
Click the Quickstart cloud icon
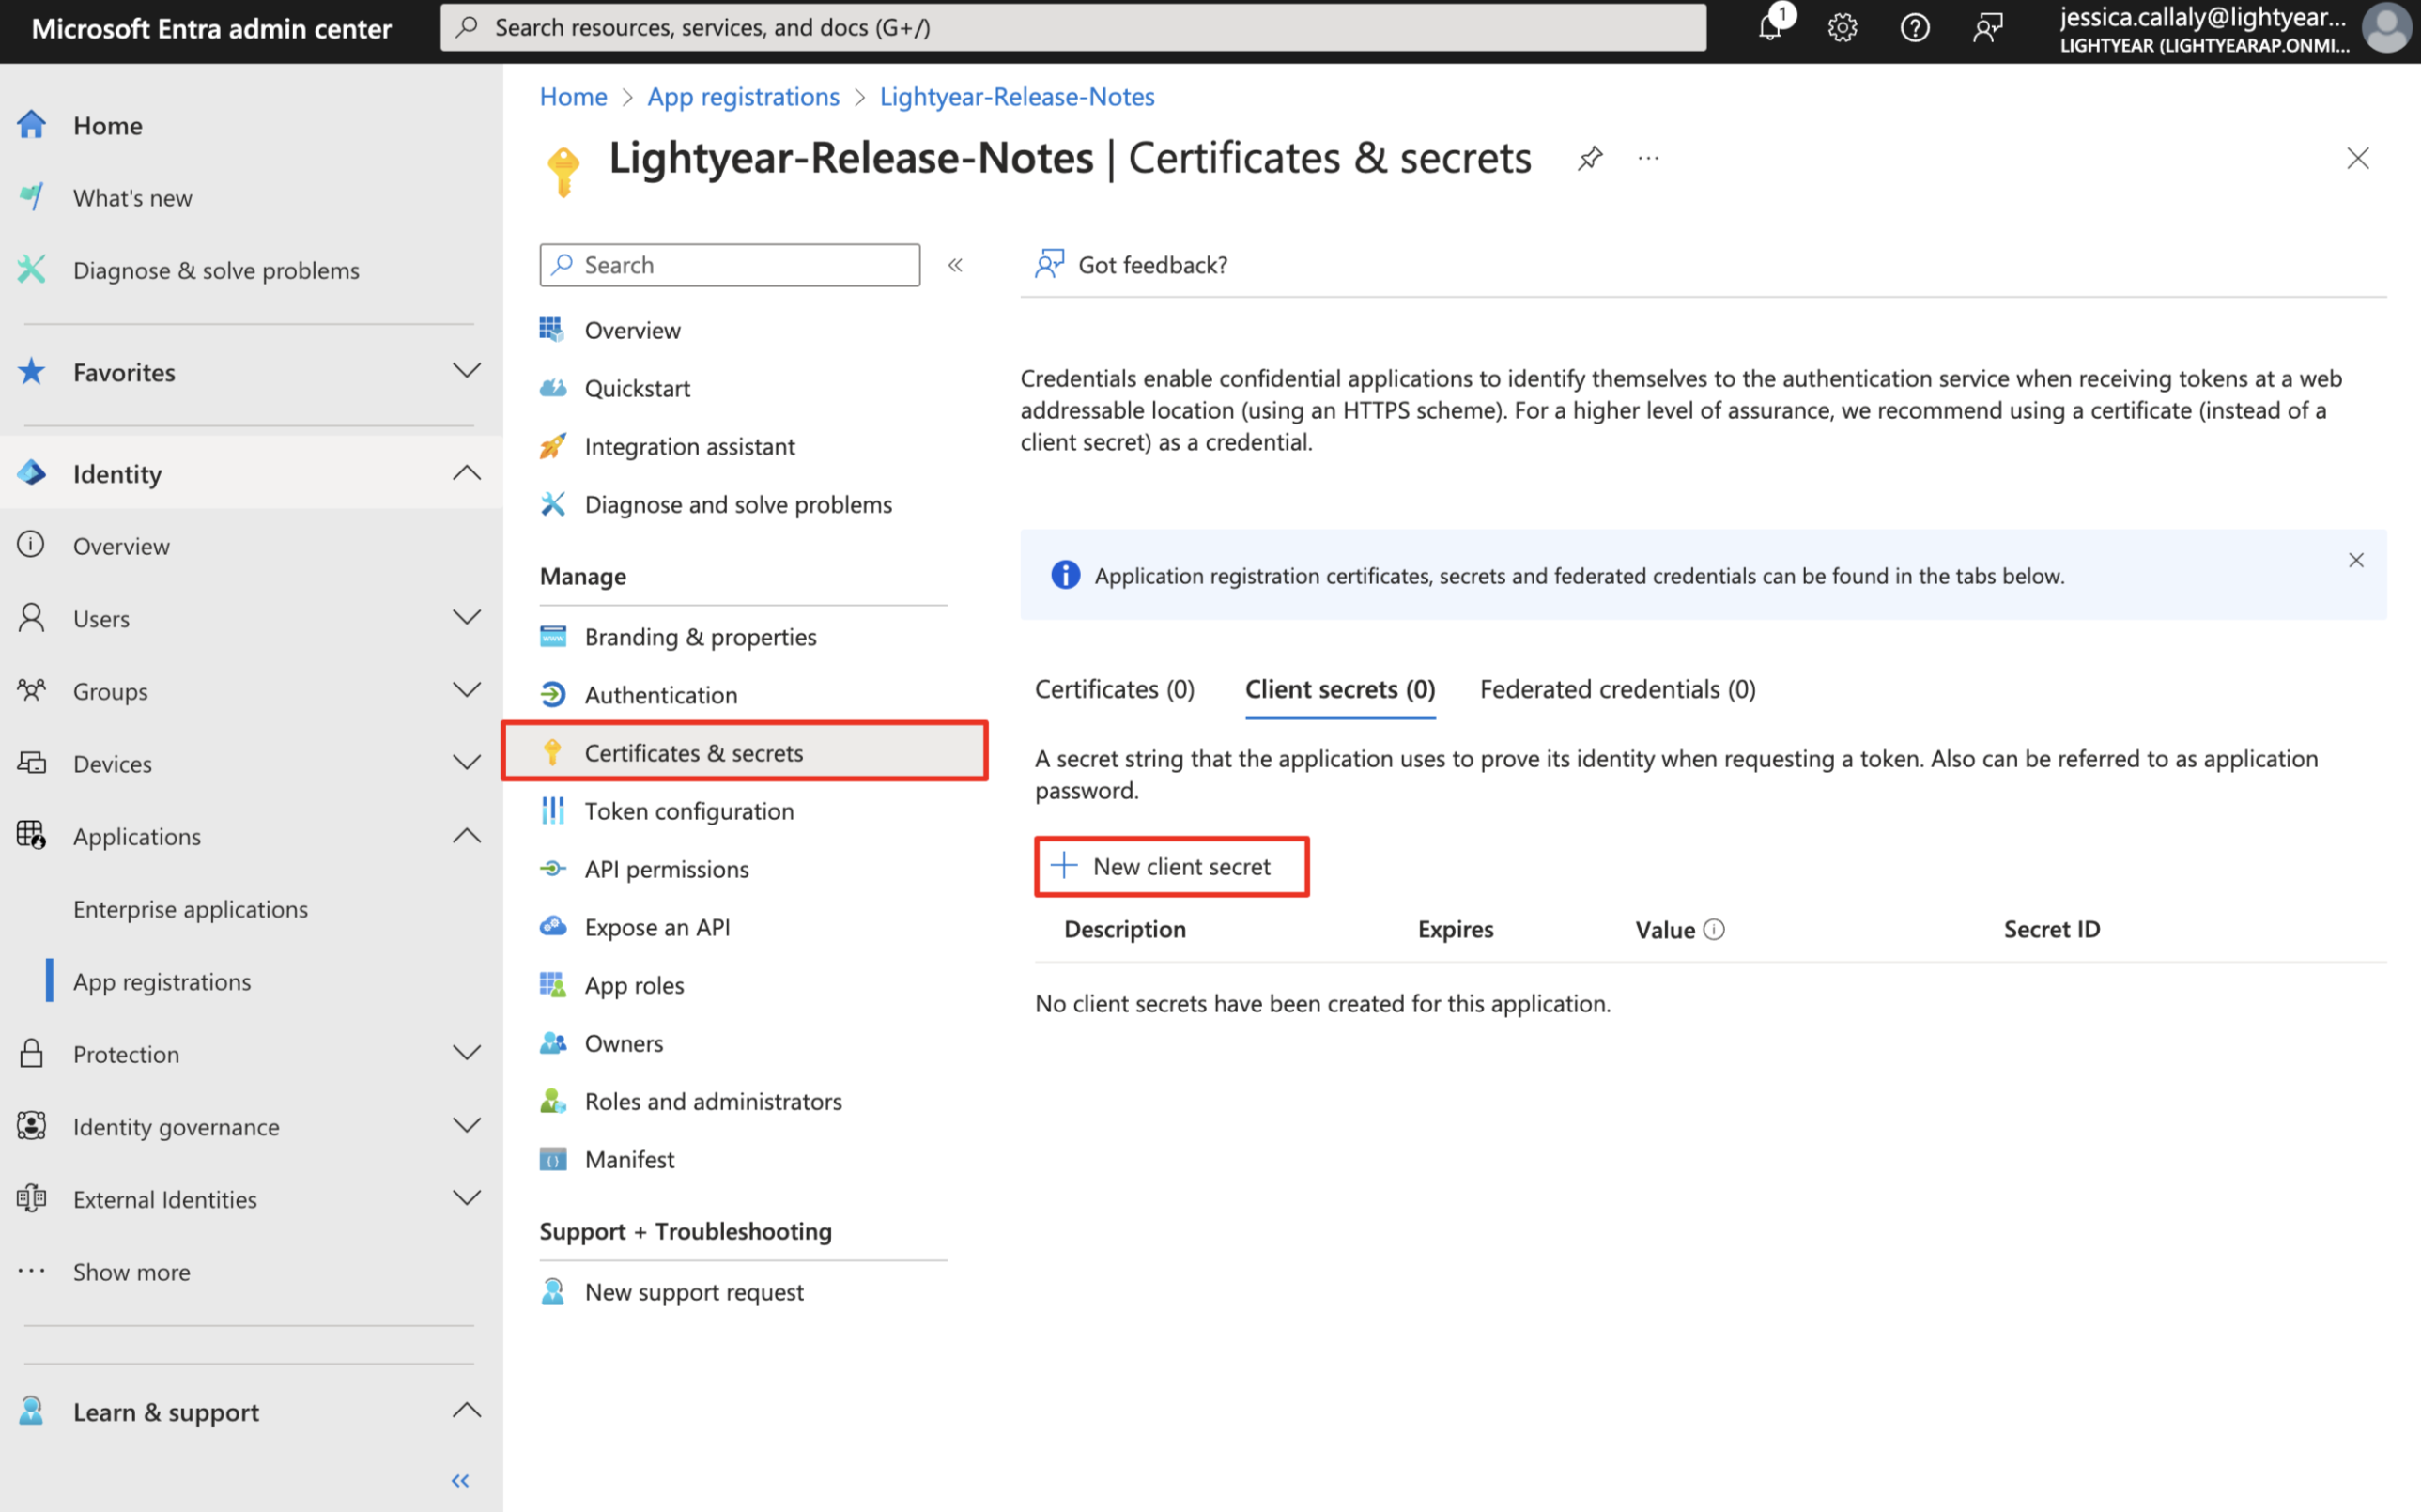click(x=552, y=387)
